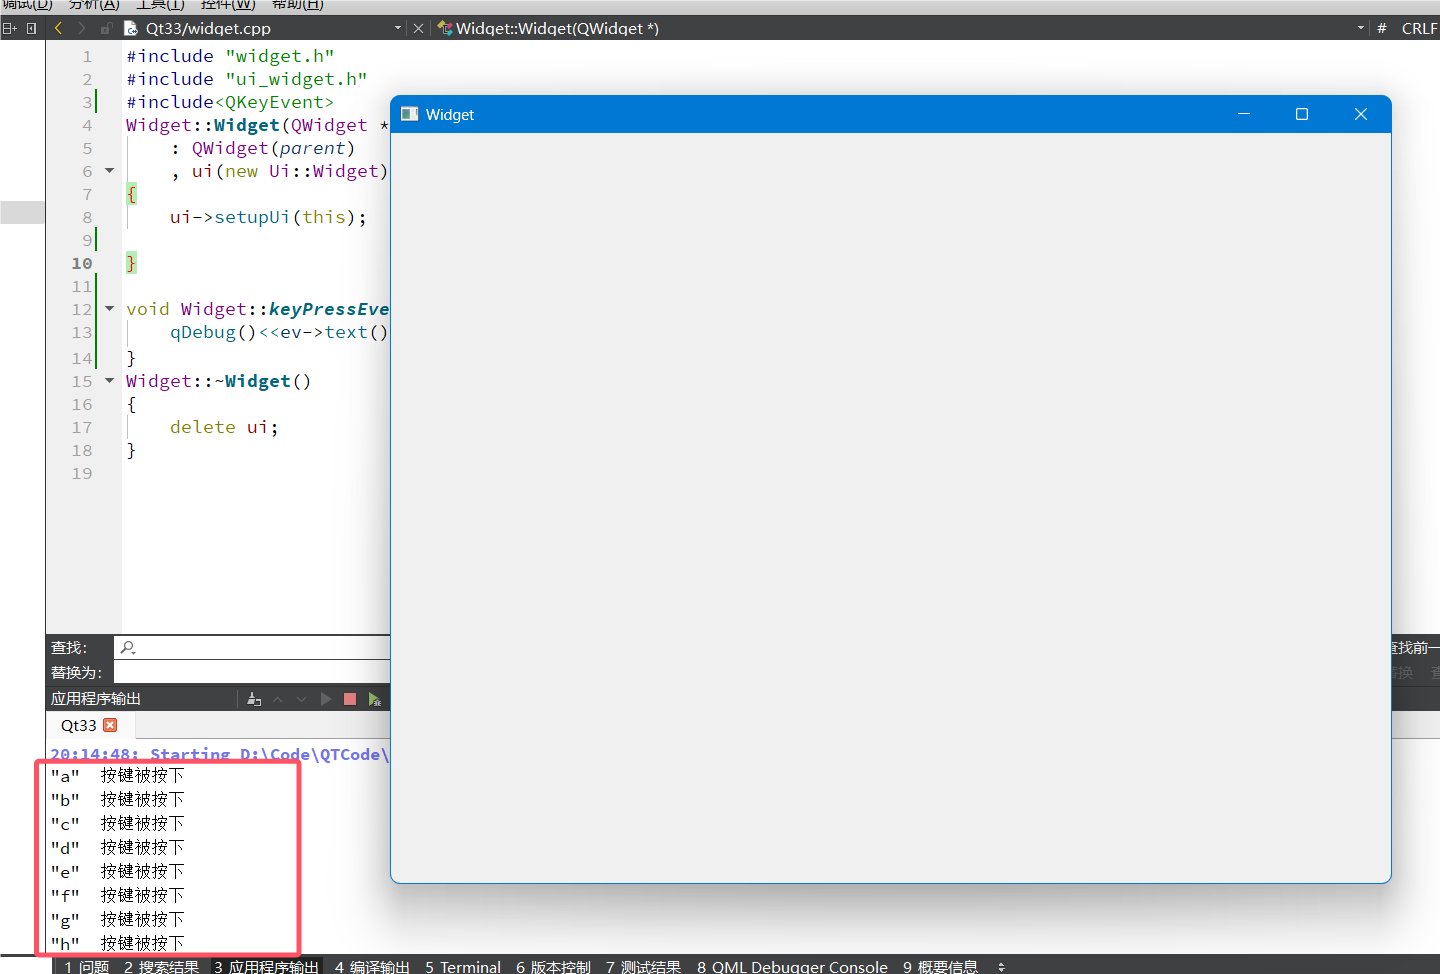This screenshot has width=1440, height=974.
Task: Open the 8 QML Debugger Console pane
Action: coord(792,967)
